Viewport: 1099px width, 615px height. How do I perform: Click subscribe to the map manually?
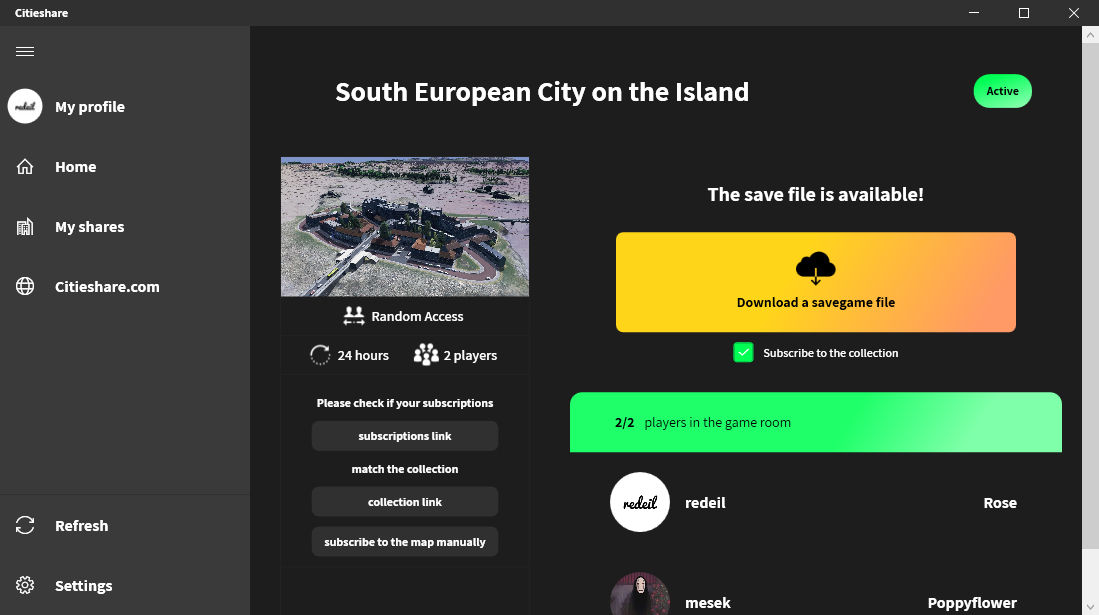pyautogui.click(x=405, y=542)
